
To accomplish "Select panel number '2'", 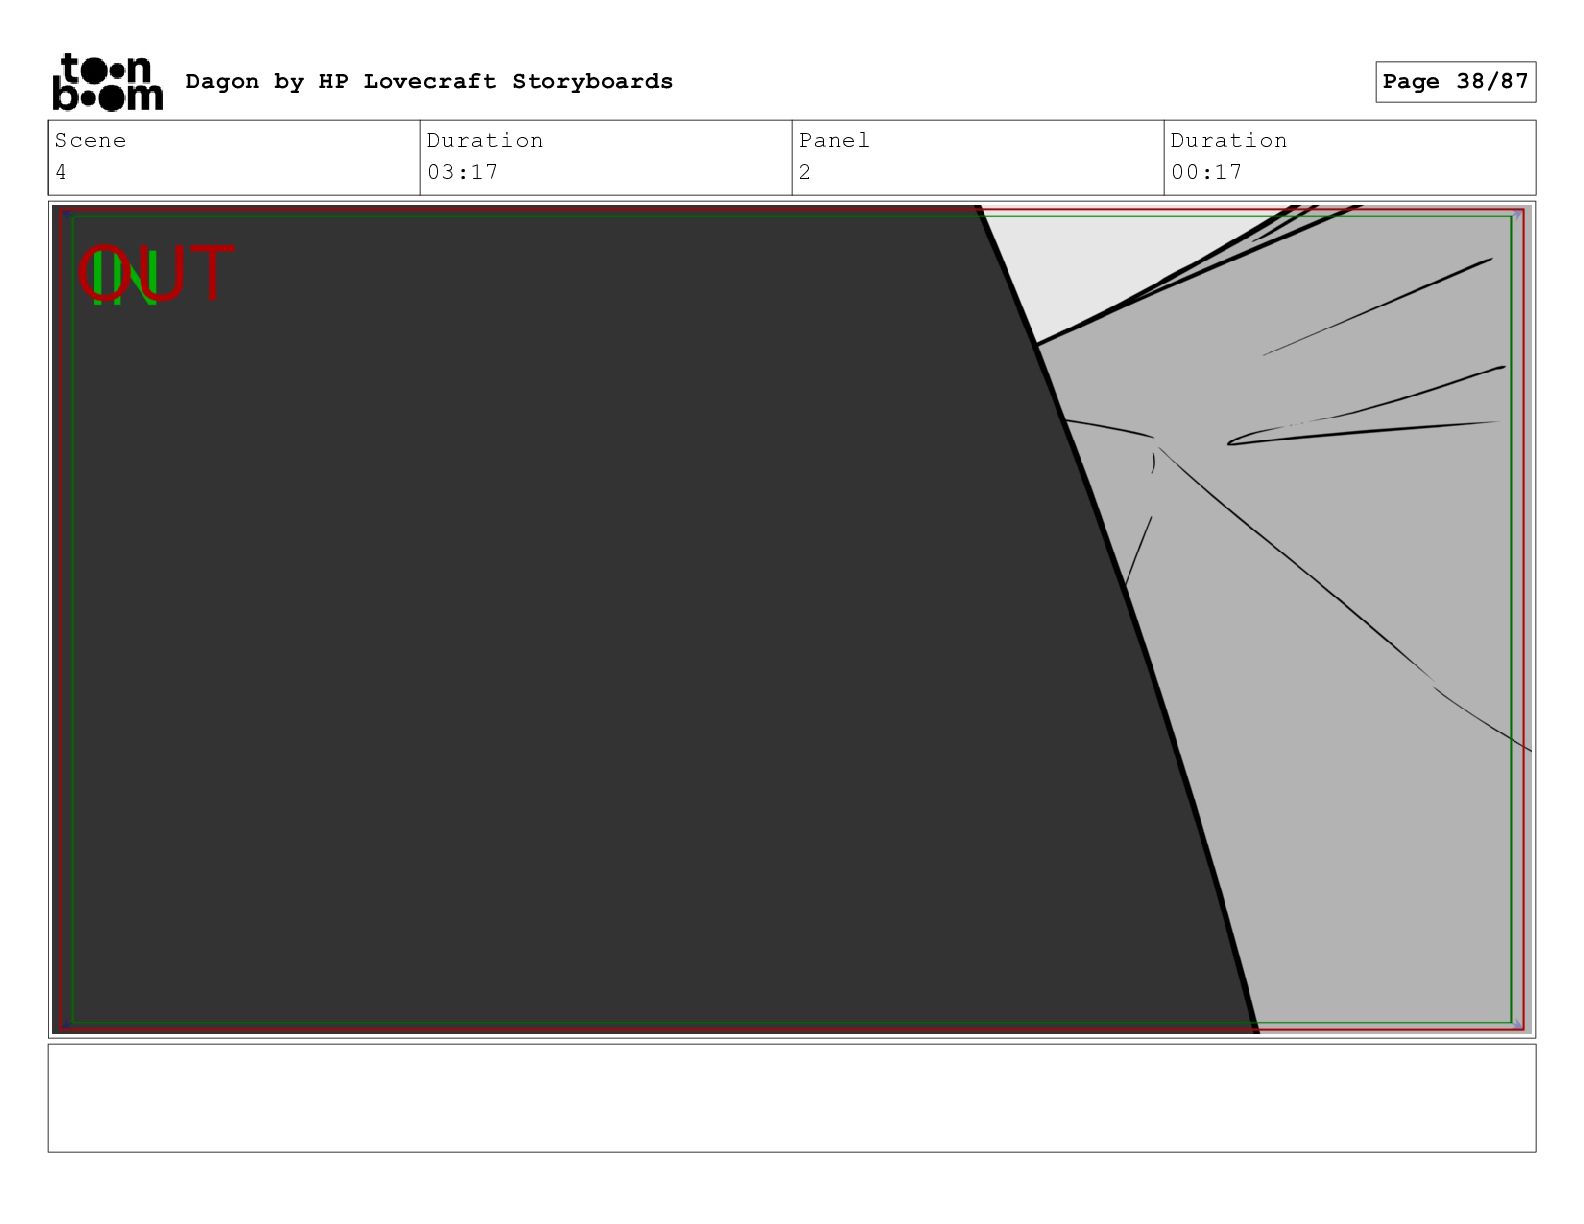I will 805,172.
